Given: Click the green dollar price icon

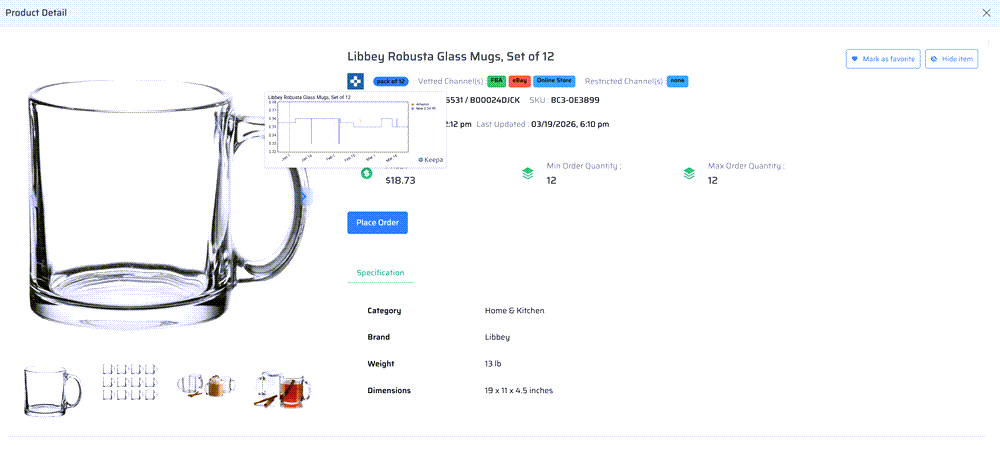Looking at the screenshot, I should coord(366,173).
